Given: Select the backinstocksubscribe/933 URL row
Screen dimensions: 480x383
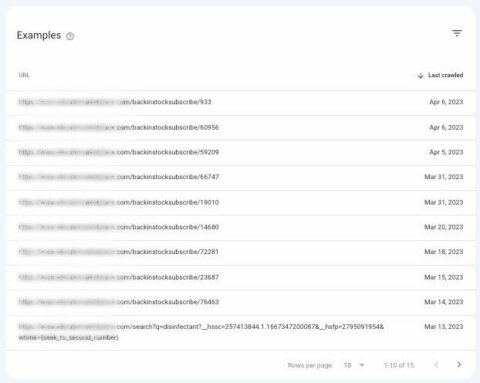Looking at the screenshot, I should pos(241,102).
